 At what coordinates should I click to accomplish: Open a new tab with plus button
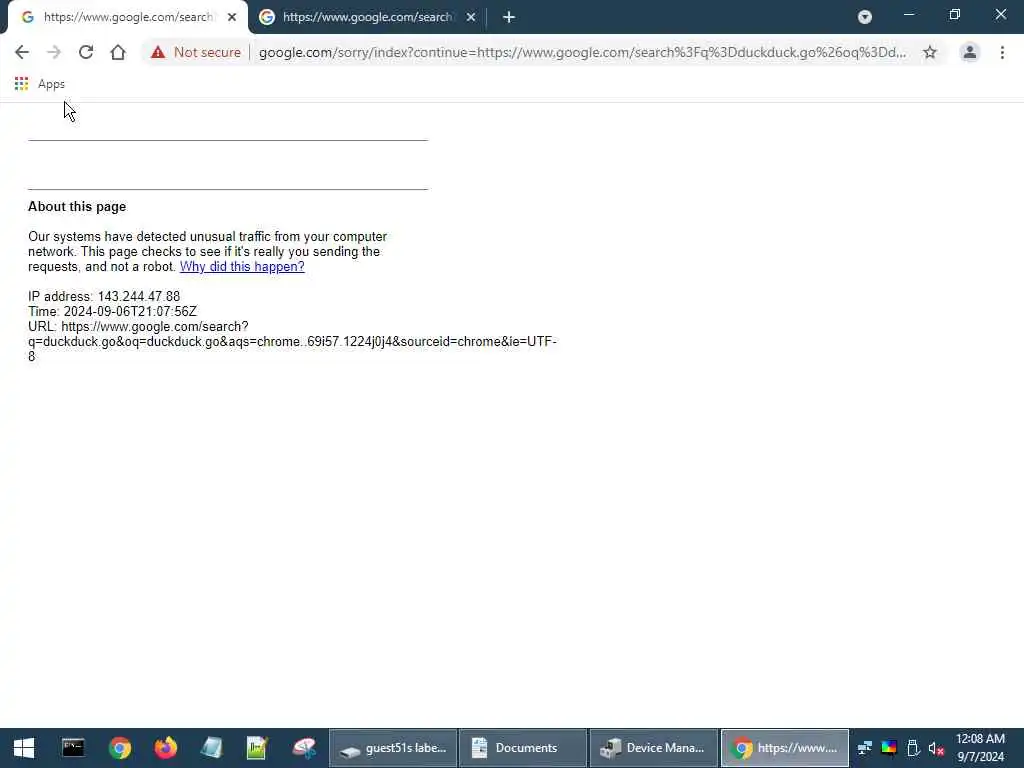[x=509, y=18]
